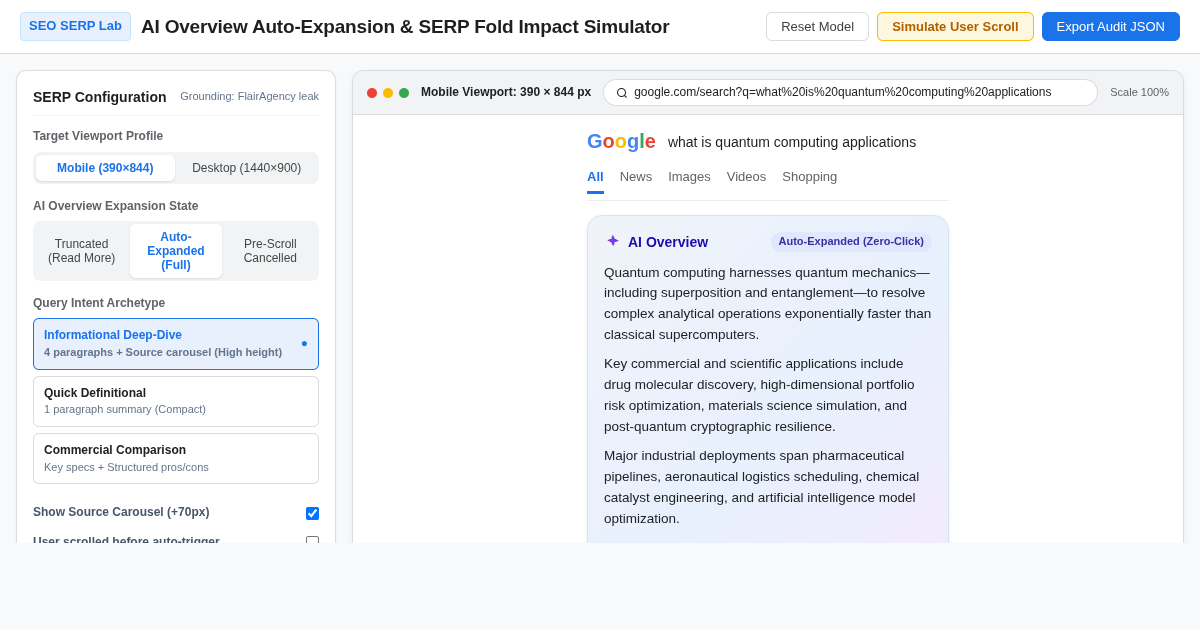Viewport: 1200px width, 630px height.
Task: Click the AI Overview sparkle icon
Action: tap(613, 241)
